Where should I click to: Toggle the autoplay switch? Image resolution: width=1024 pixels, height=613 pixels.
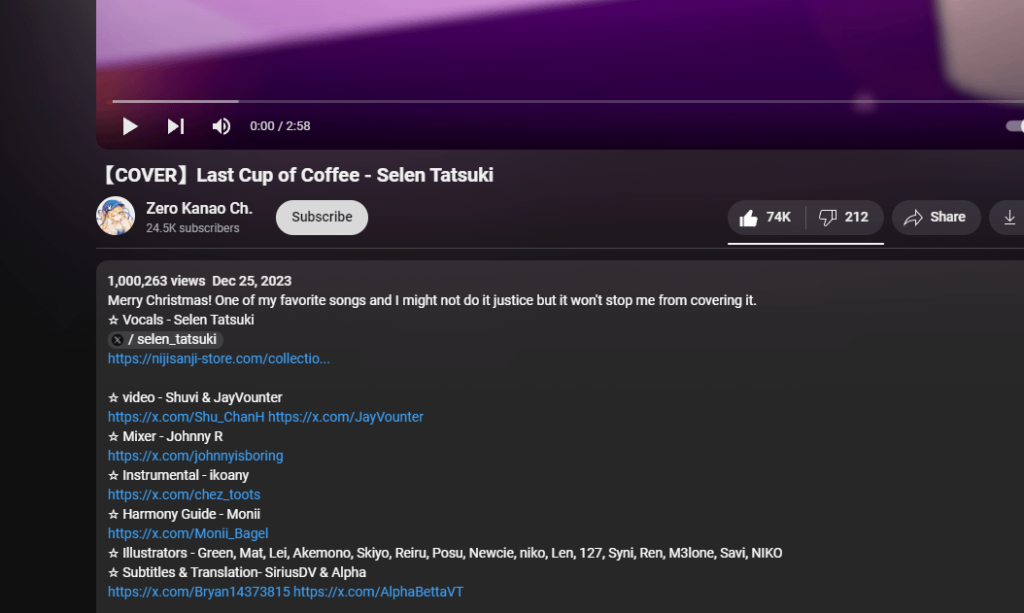[1015, 126]
